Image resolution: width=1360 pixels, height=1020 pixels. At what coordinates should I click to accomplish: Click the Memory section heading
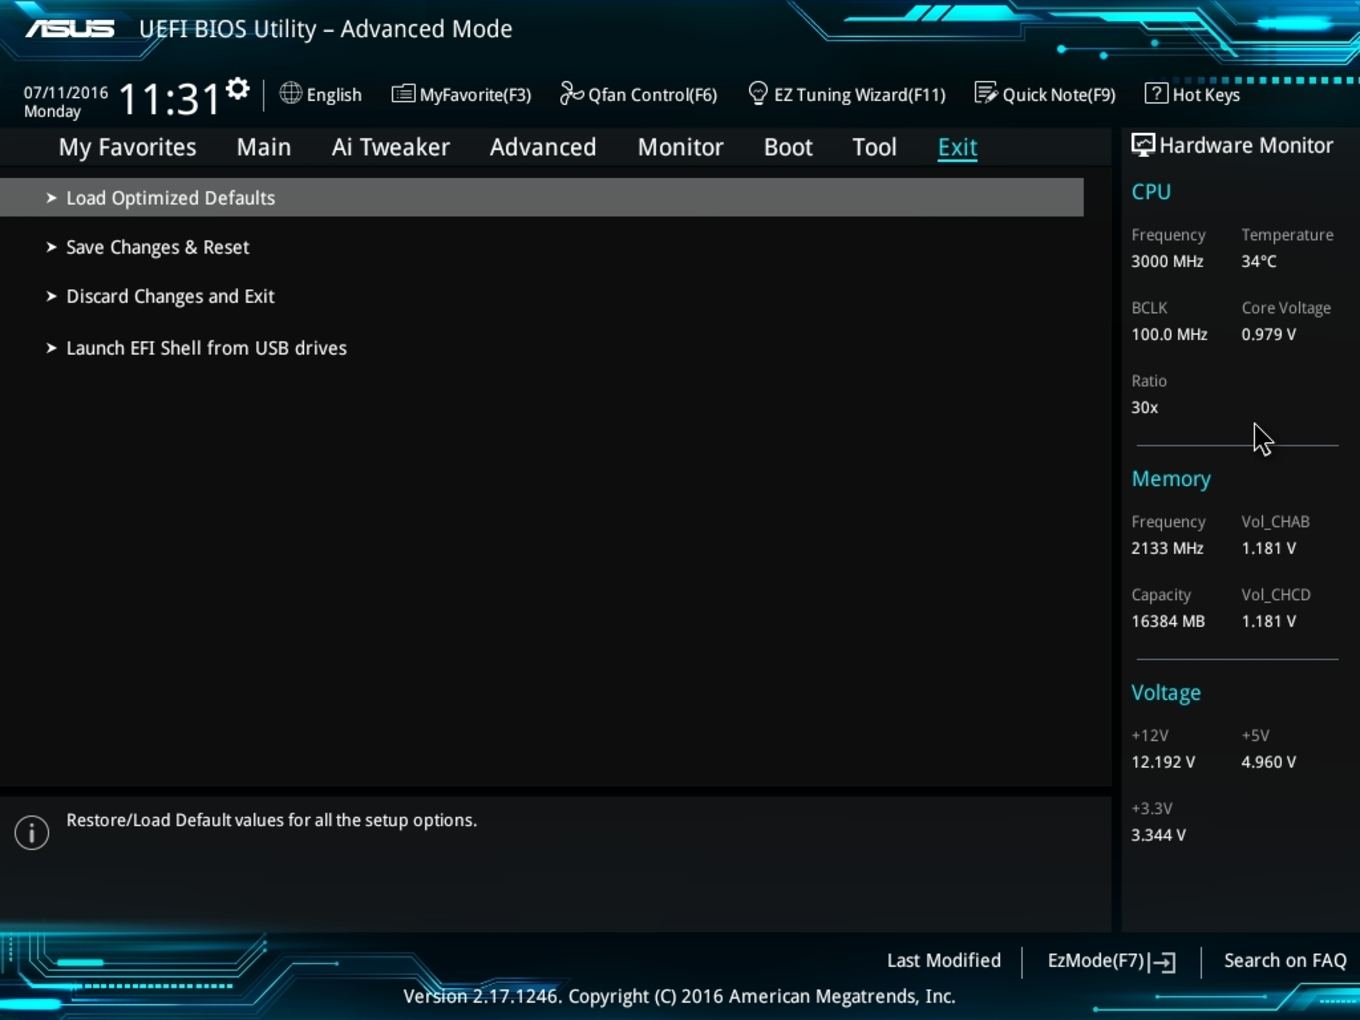pos(1171,479)
